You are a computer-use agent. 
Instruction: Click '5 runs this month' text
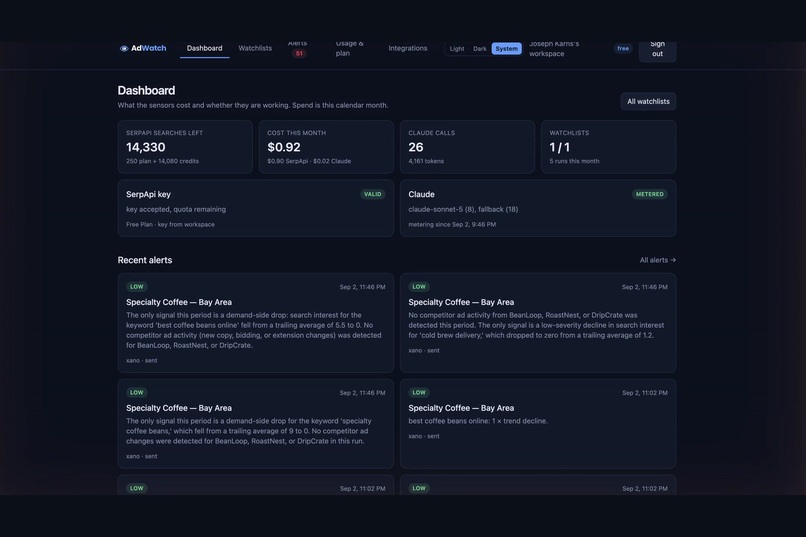[x=574, y=161]
